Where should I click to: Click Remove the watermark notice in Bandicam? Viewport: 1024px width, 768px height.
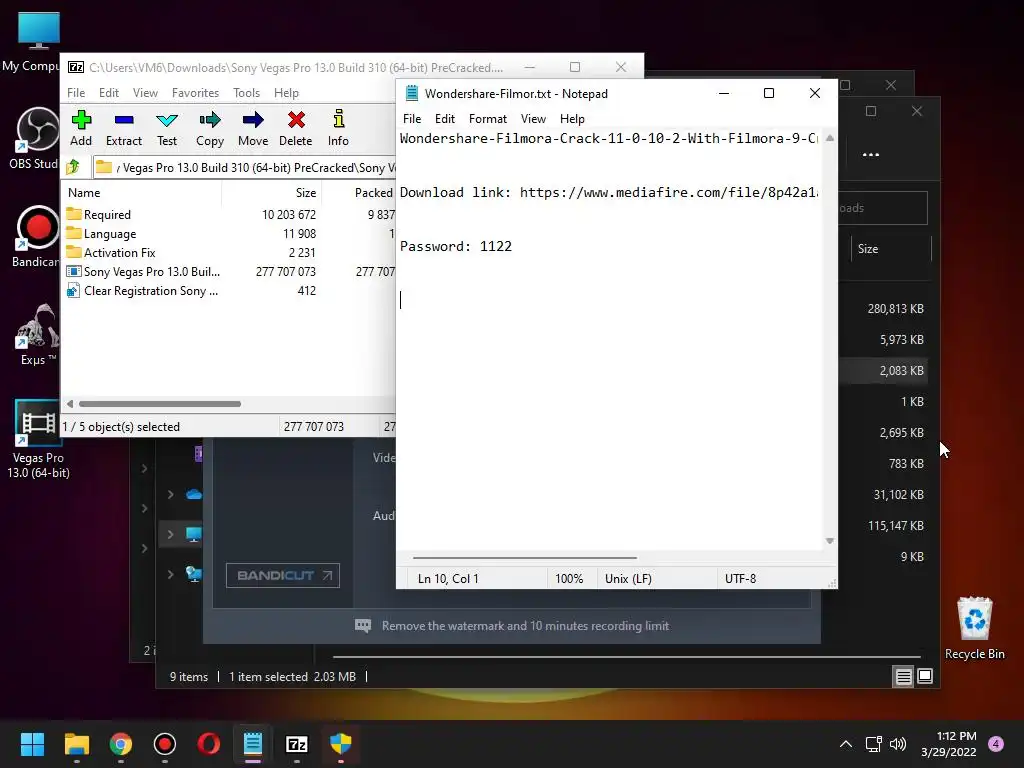[512, 626]
